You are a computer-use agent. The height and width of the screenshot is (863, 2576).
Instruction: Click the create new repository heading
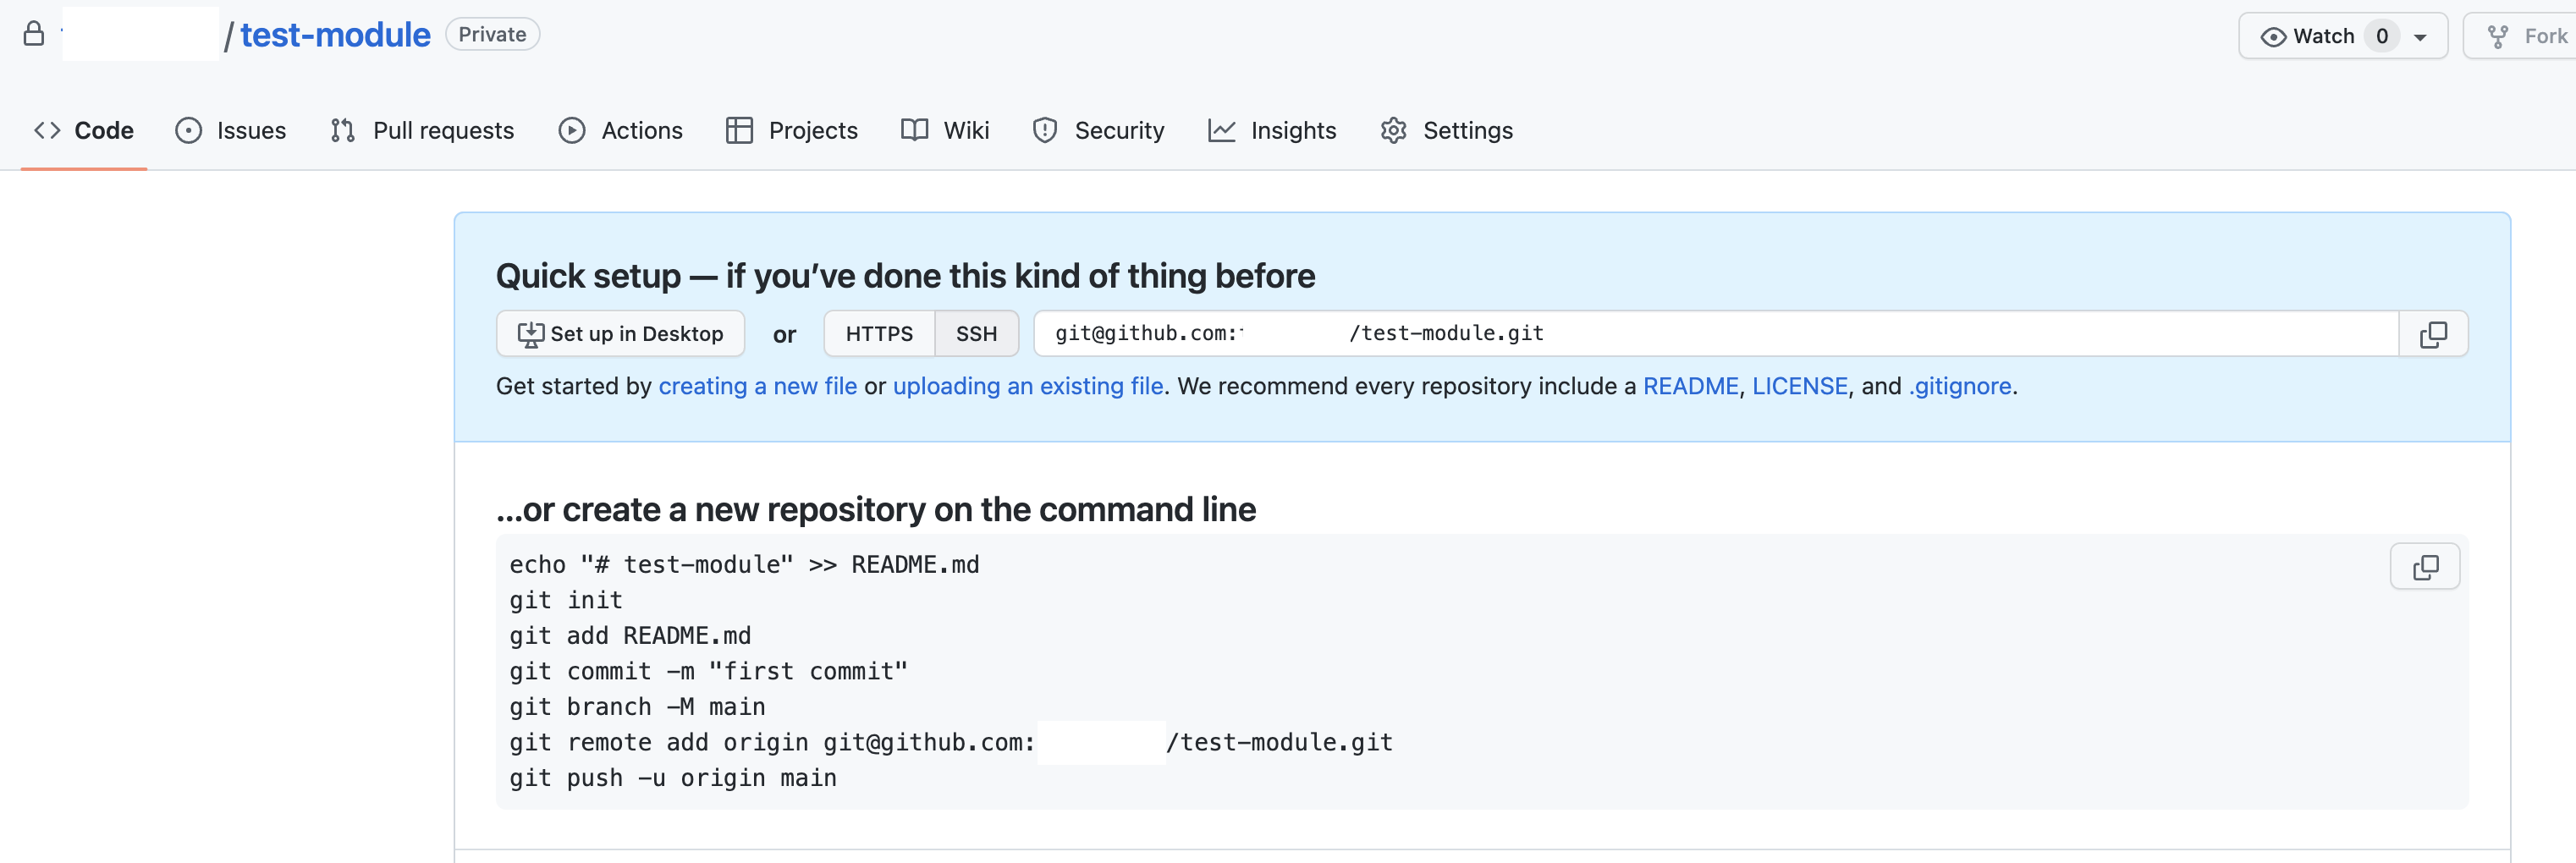tap(876, 510)
